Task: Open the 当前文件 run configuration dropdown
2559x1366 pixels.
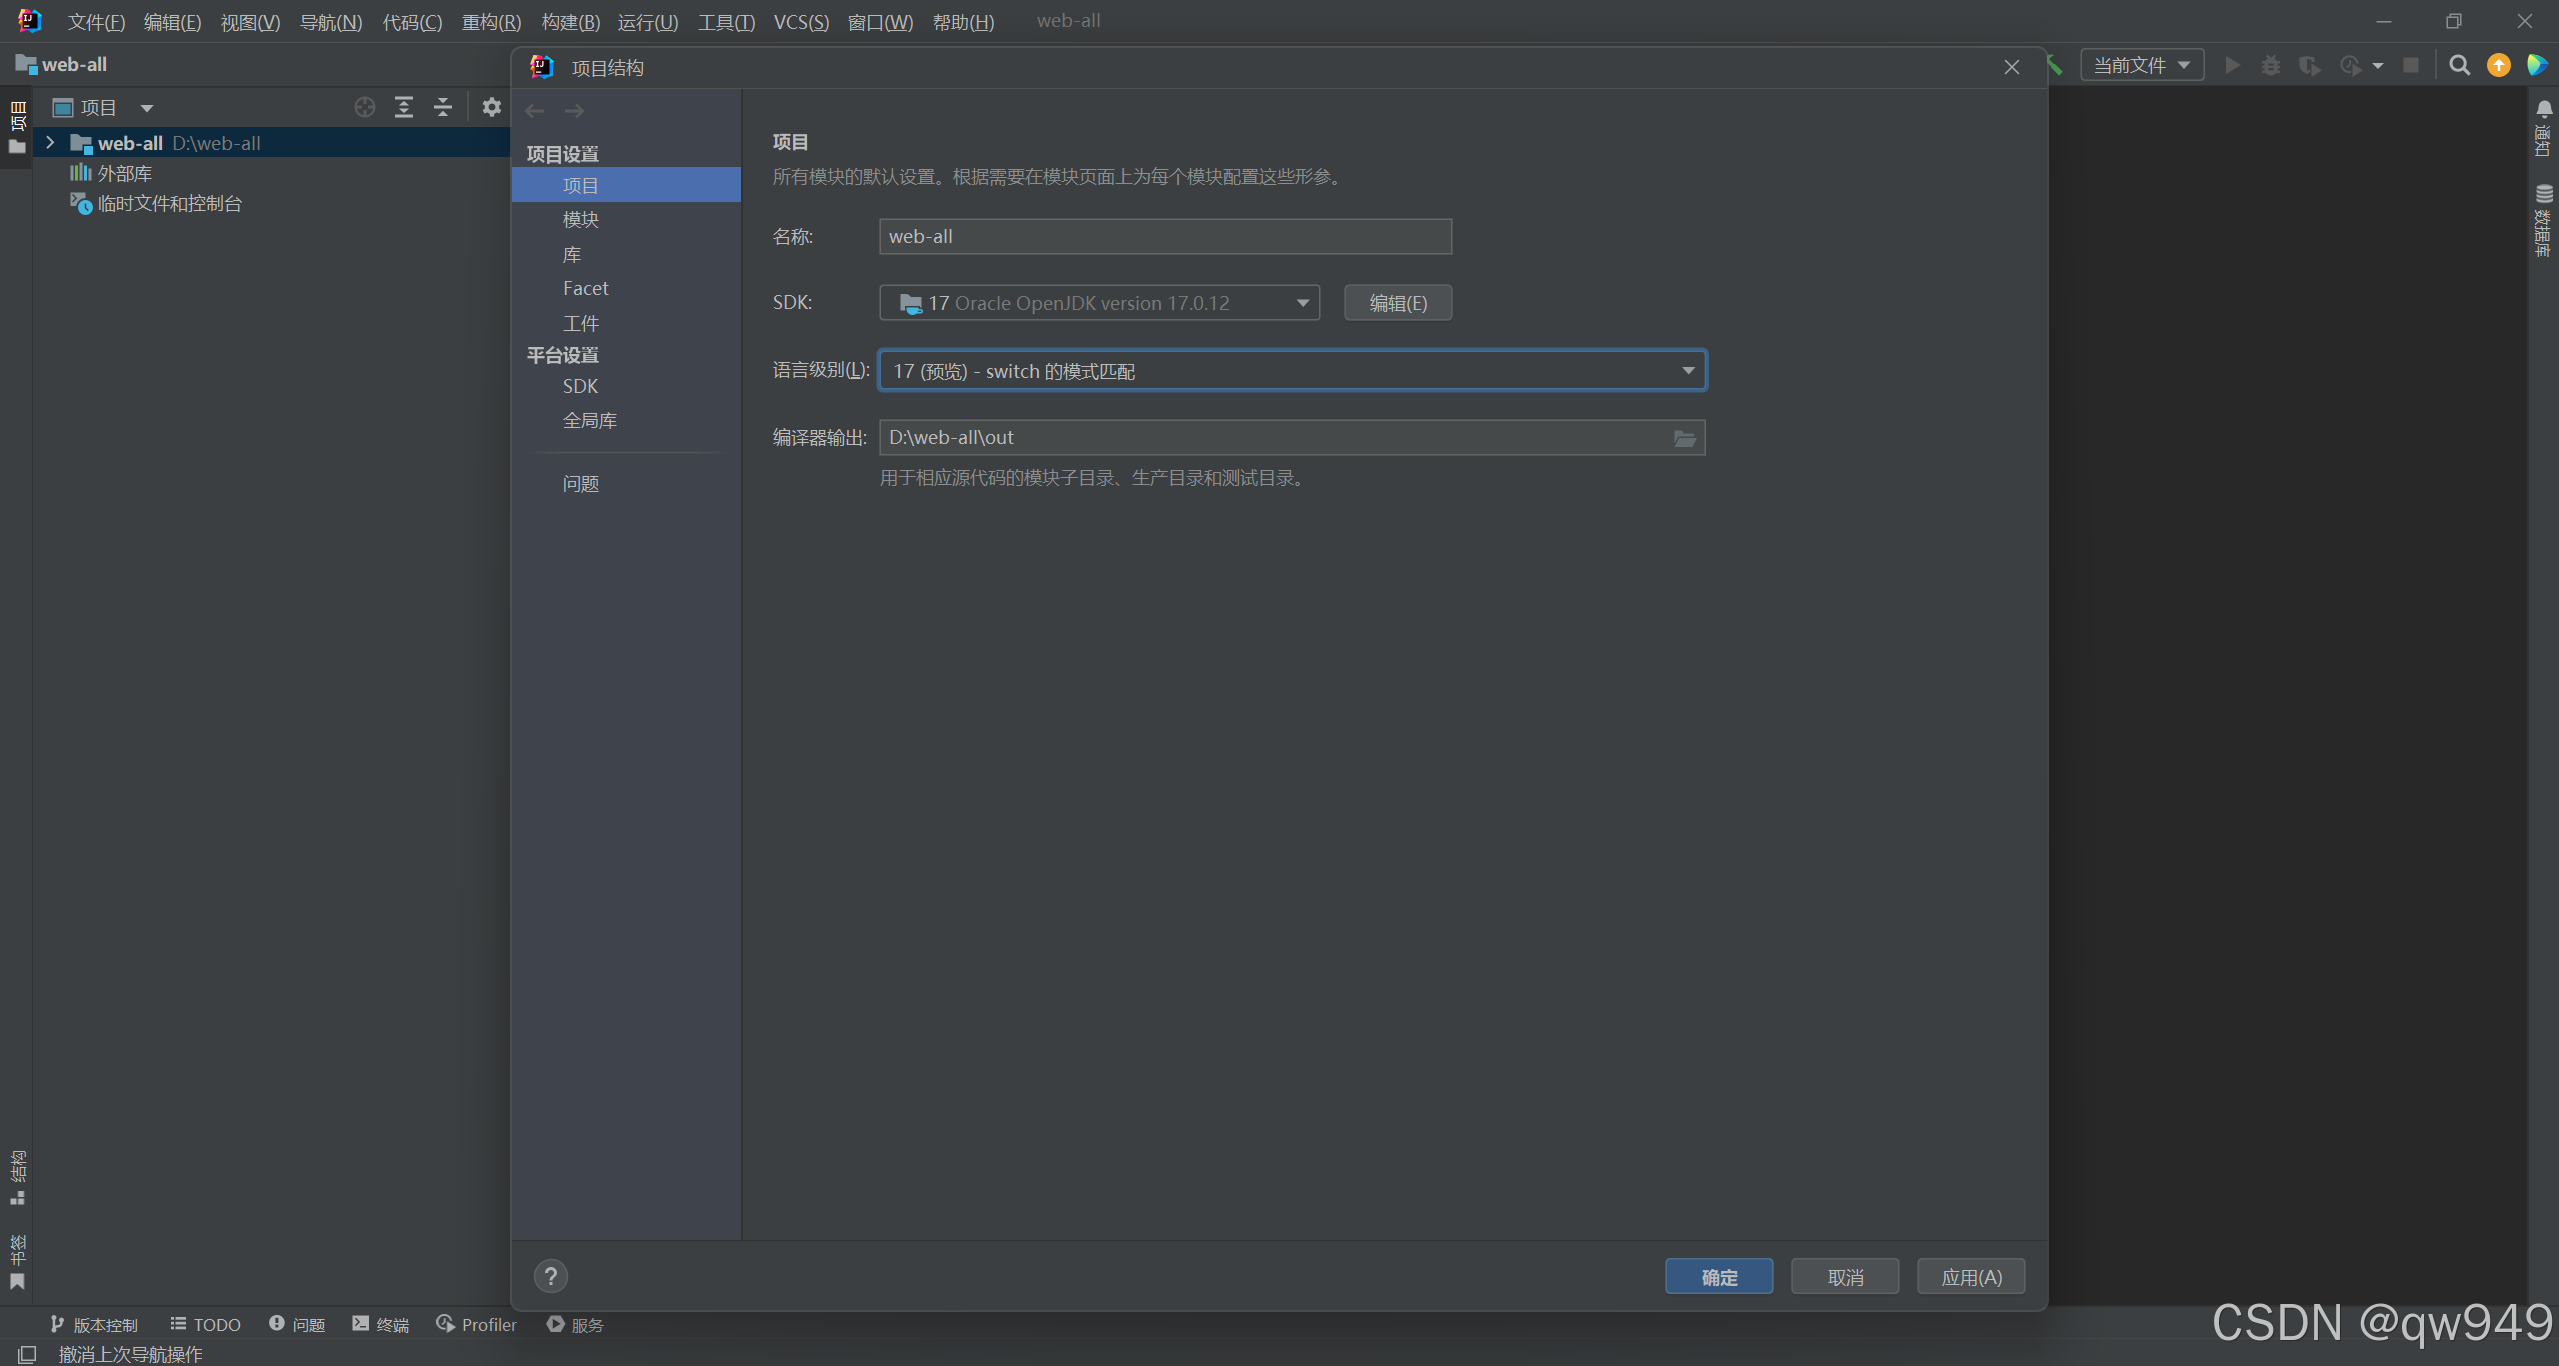Action: [x=2142, y=65]
